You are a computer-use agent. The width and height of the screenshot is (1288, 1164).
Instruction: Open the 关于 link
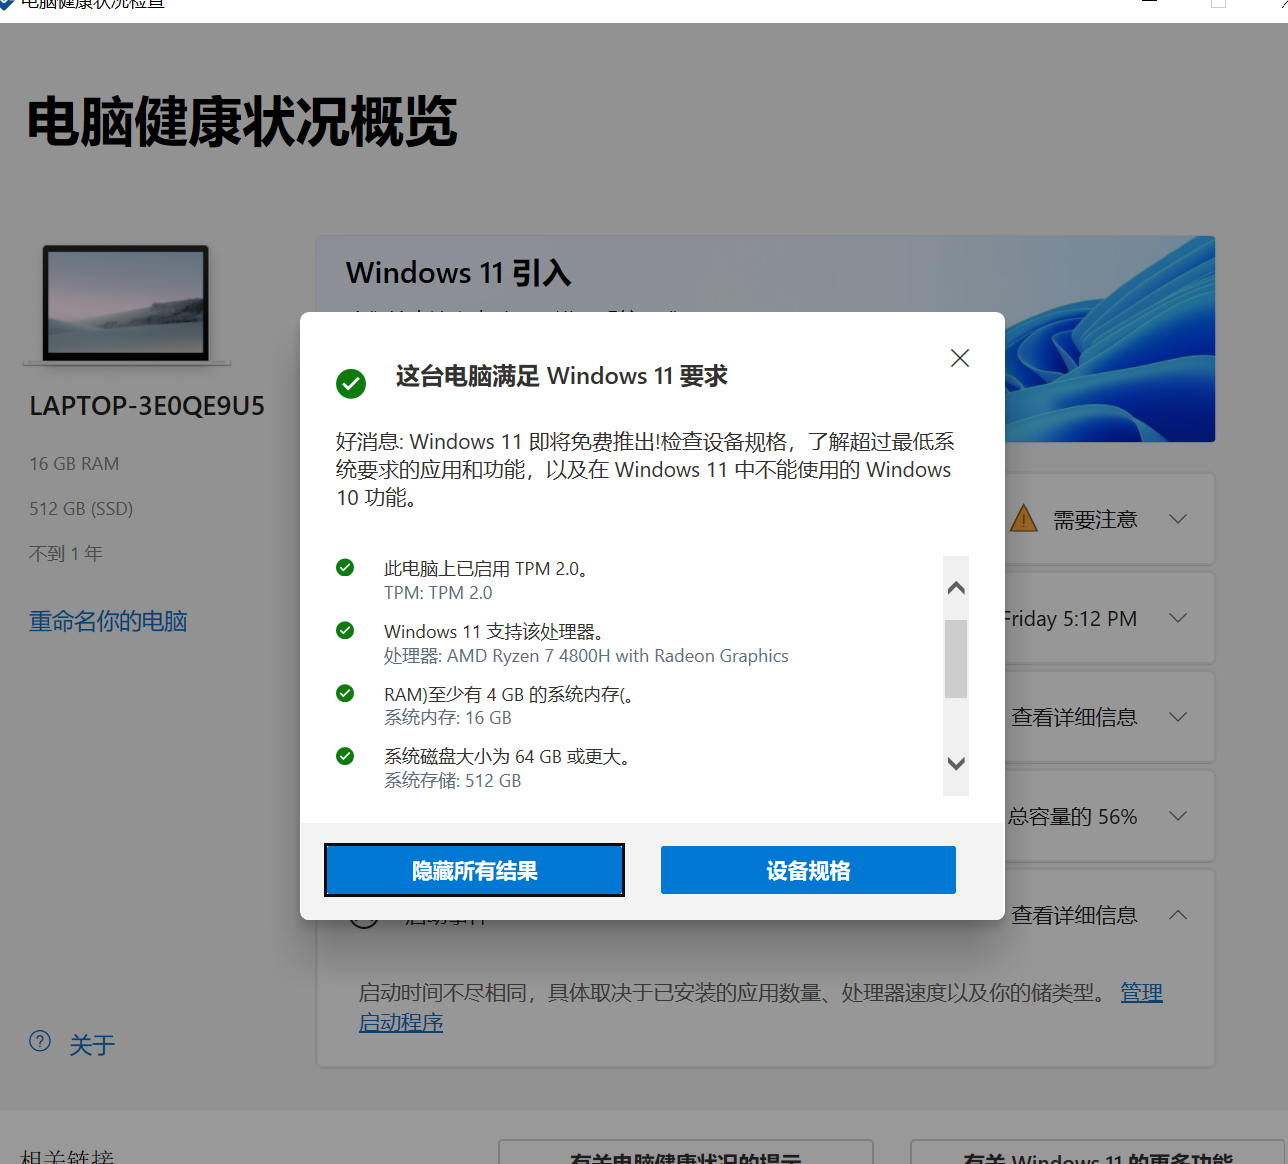(x=92, y=1045)
